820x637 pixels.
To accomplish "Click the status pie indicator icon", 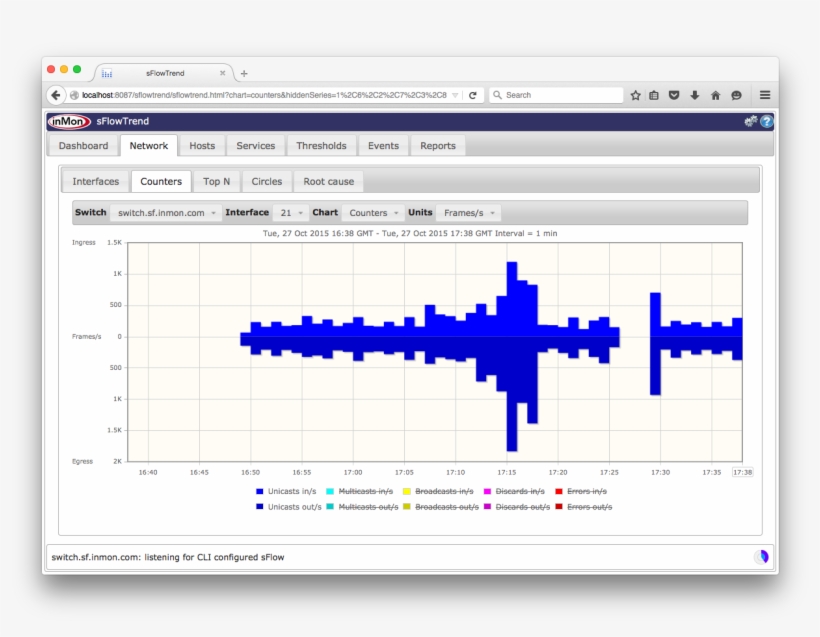I will [x=761, y=557].
